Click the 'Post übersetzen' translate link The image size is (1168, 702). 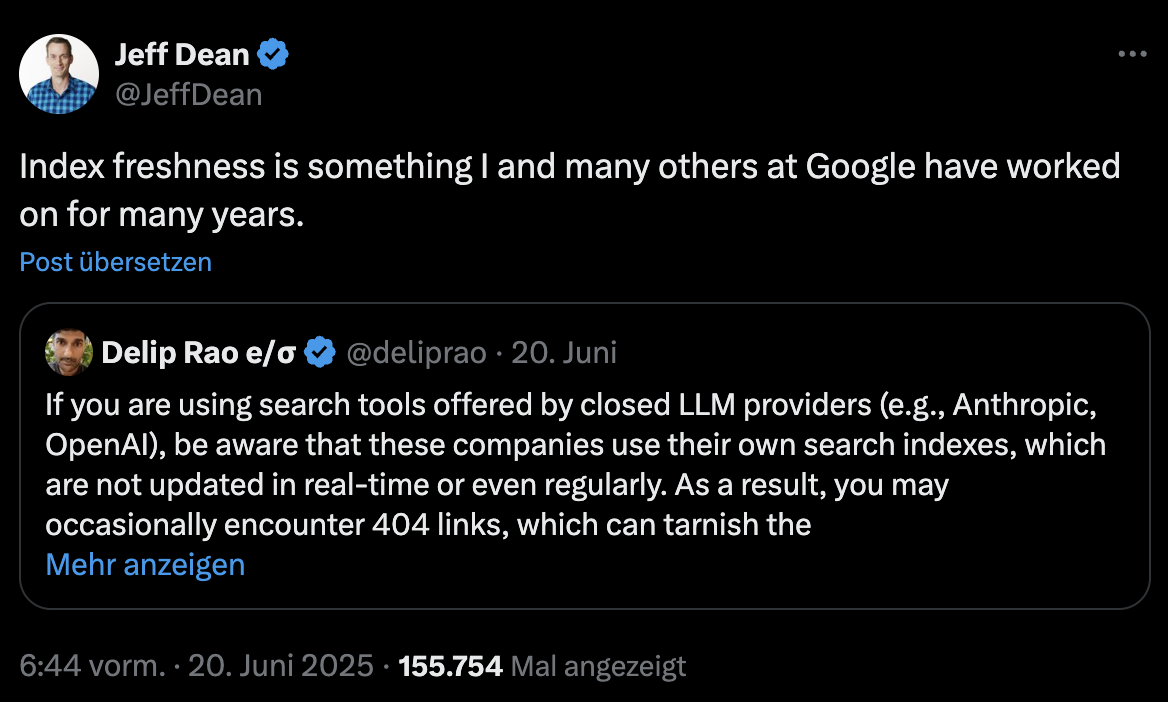115,262
